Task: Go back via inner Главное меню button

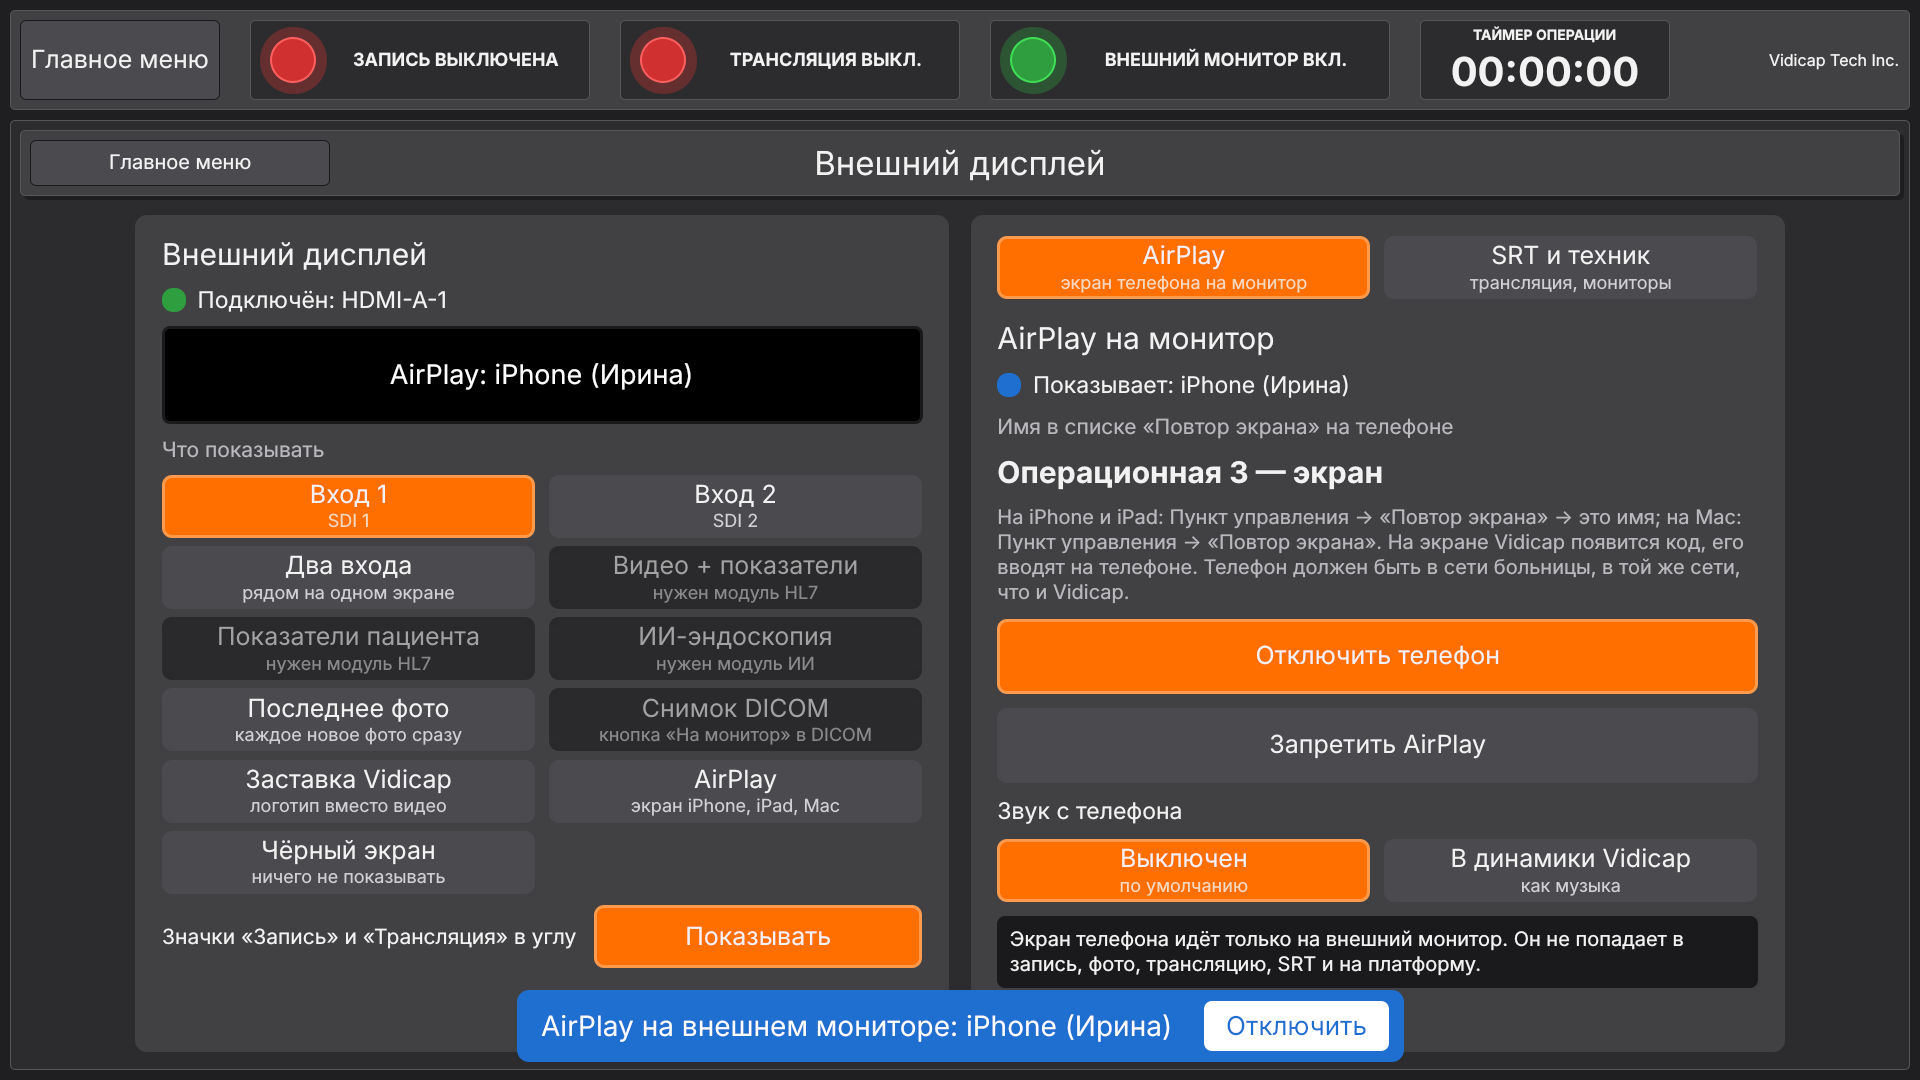Action: click(x=180, y=162)
